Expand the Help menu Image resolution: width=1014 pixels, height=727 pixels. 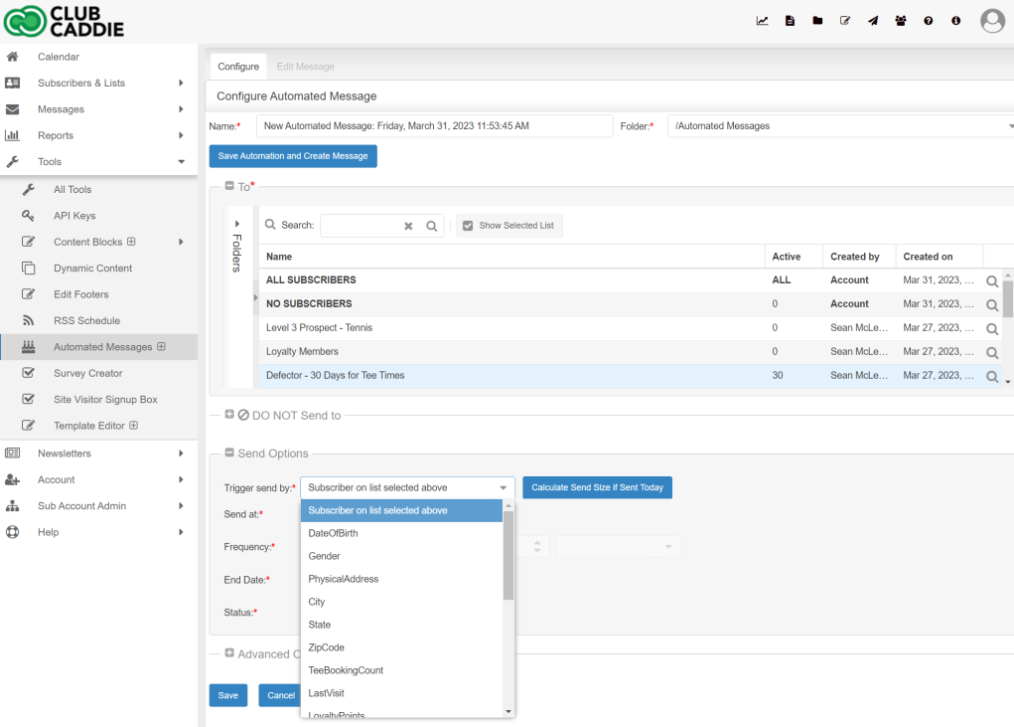click(x=98, y=532)
